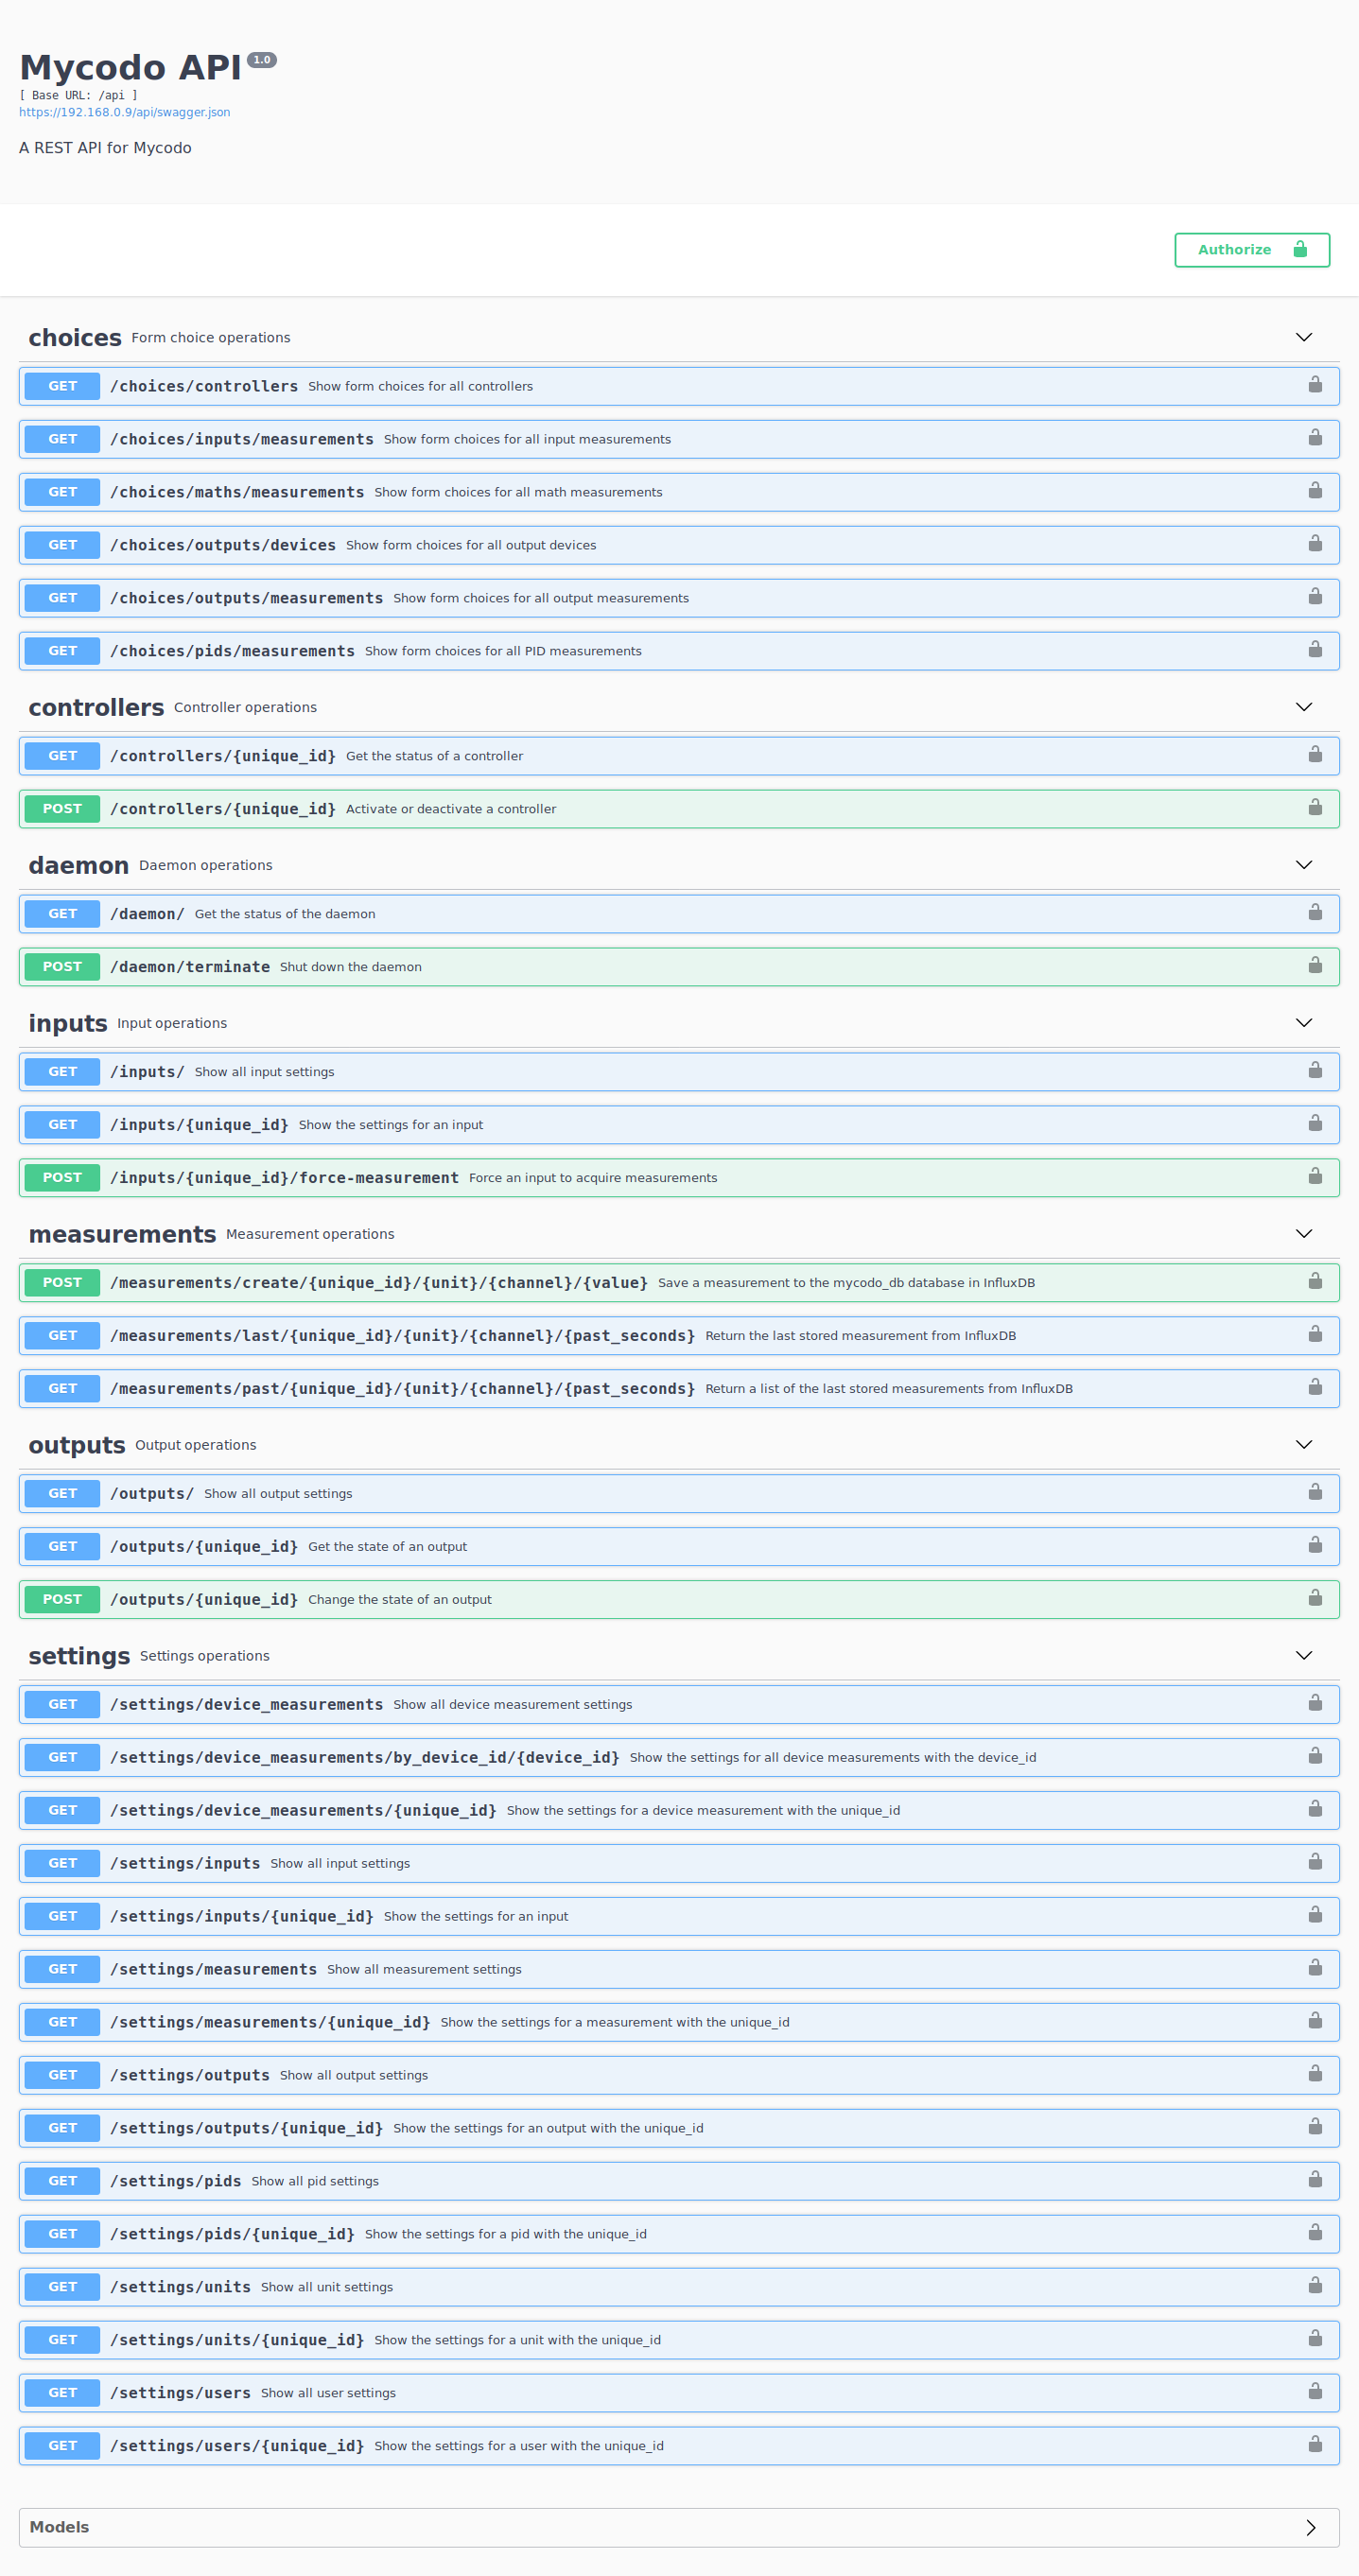Click lock icon on /daemon/terminate row
The height and width of the screenshot is (2576, 1359).
1314,966
